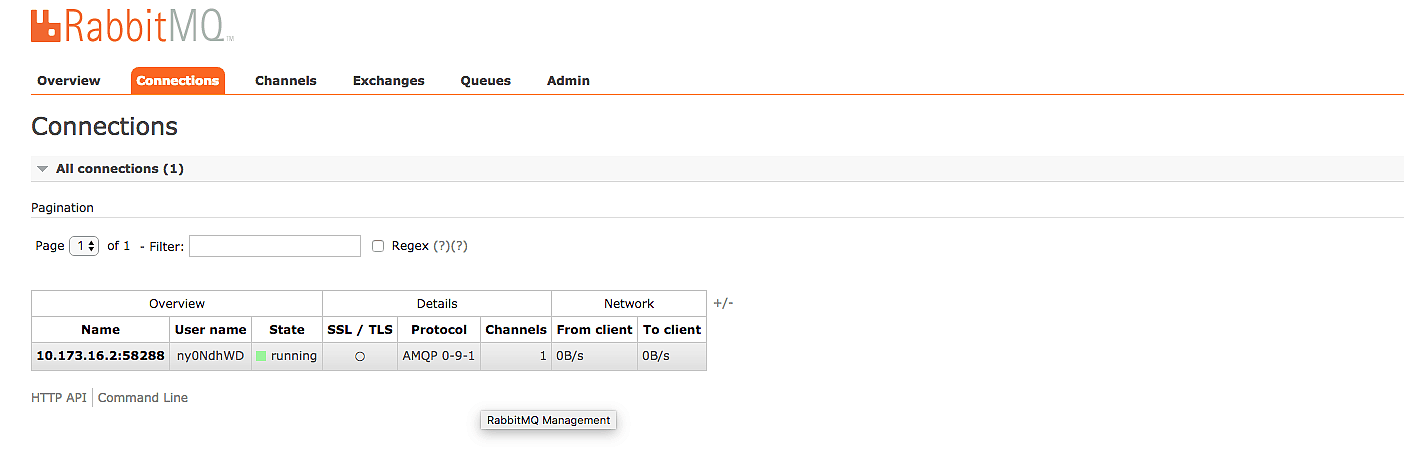Click the green running state indicator
This screenshot has width=1404, height=462.
point(261,356)
